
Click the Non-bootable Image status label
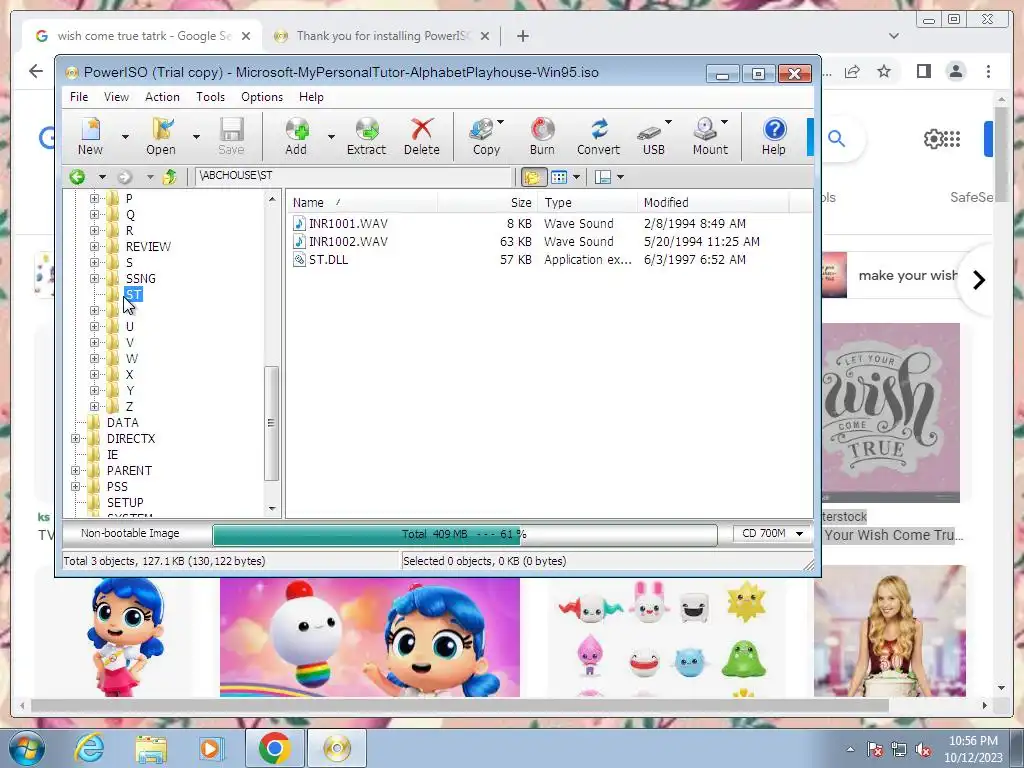pos(130,533)
